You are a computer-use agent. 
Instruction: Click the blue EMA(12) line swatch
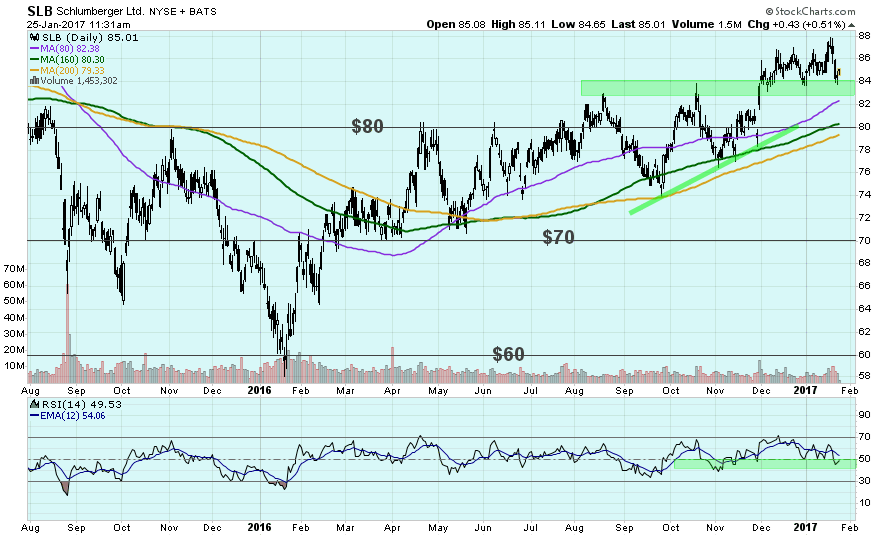[x=35, y=416]
